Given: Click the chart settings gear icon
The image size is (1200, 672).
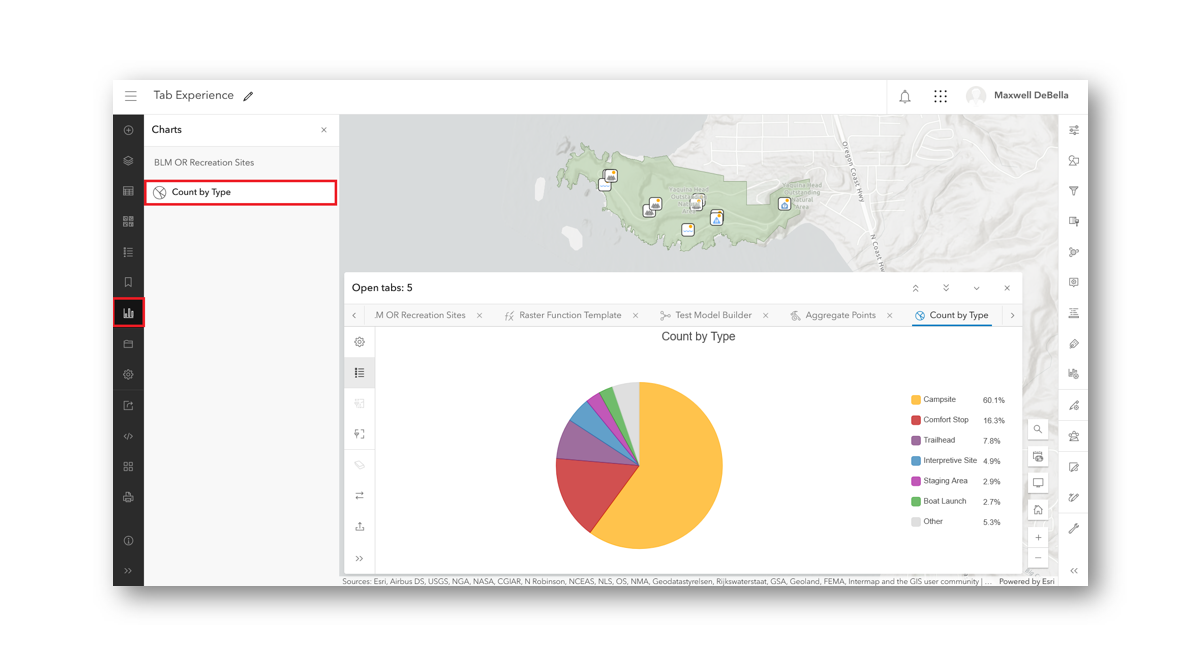Looking at the screenshot, I should click(x=360, y=342).
